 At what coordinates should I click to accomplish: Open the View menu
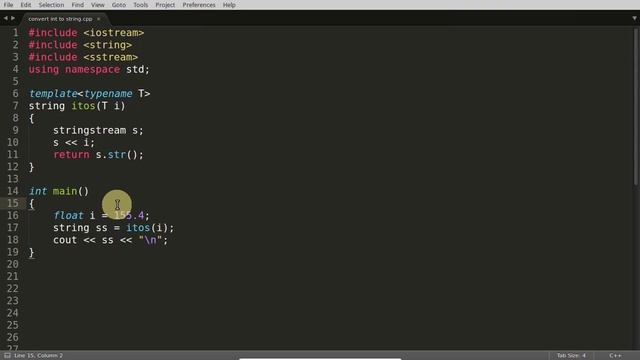(98, 5)
